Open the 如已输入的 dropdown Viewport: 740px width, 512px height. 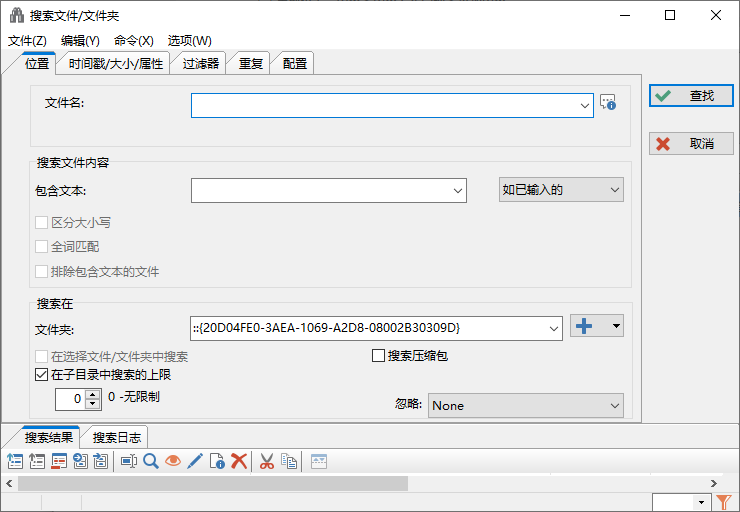pyautogui.click(x=561, y=189)
